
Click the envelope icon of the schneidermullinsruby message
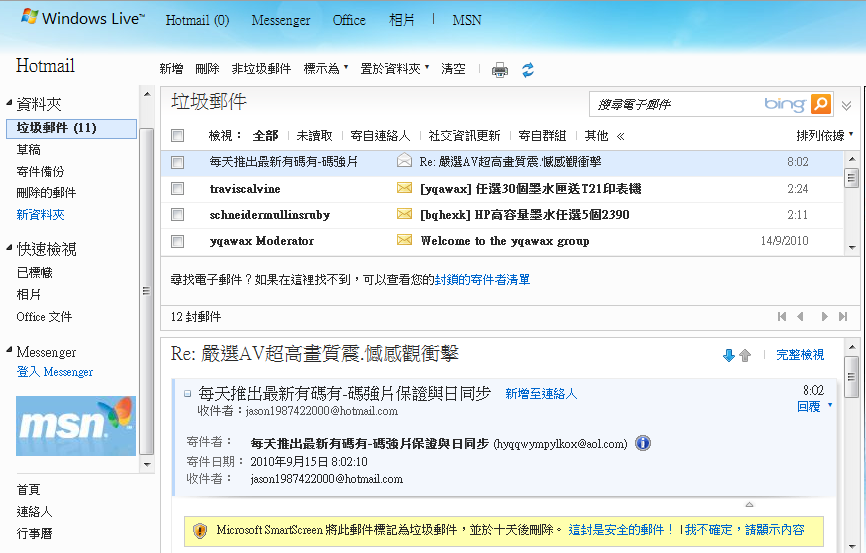point(404,214)
